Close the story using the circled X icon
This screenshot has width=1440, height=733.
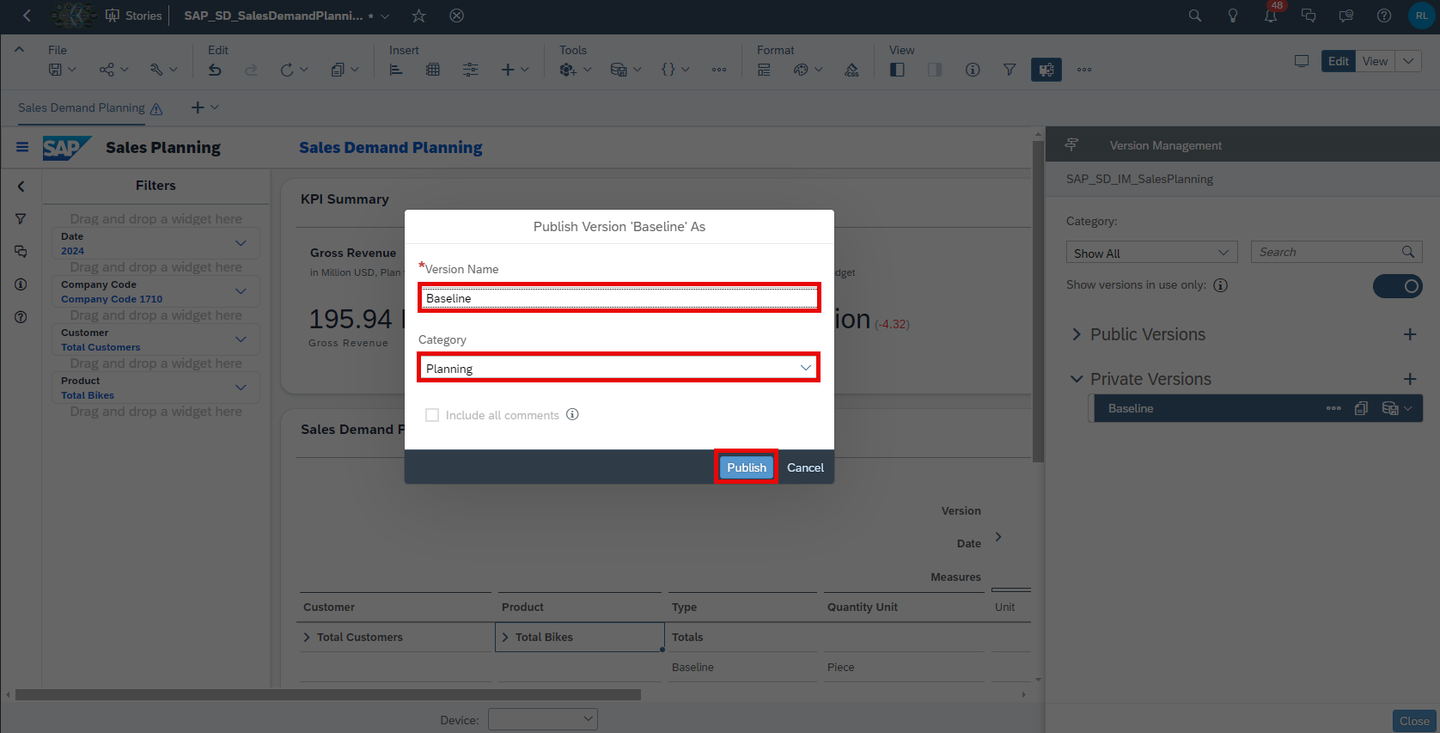pos(457,16)
